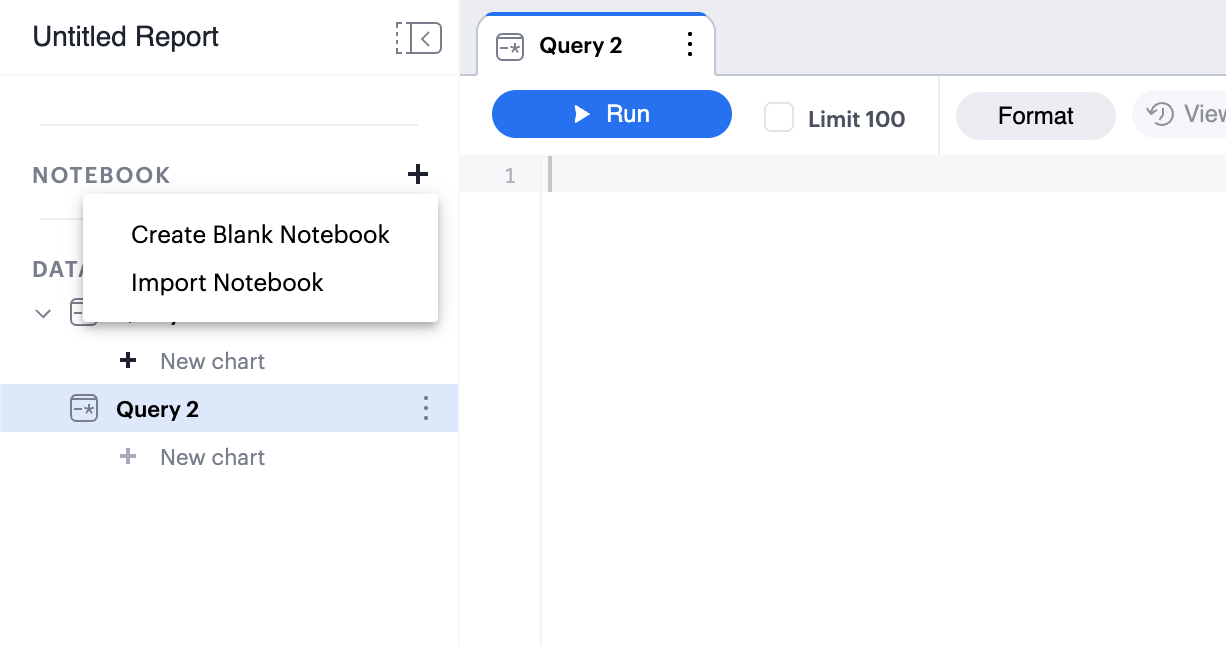This screenshot has height=646, width=1226.
Task: Open the Query 2 tab's three-dot menu
Action: tap(689, 45)
